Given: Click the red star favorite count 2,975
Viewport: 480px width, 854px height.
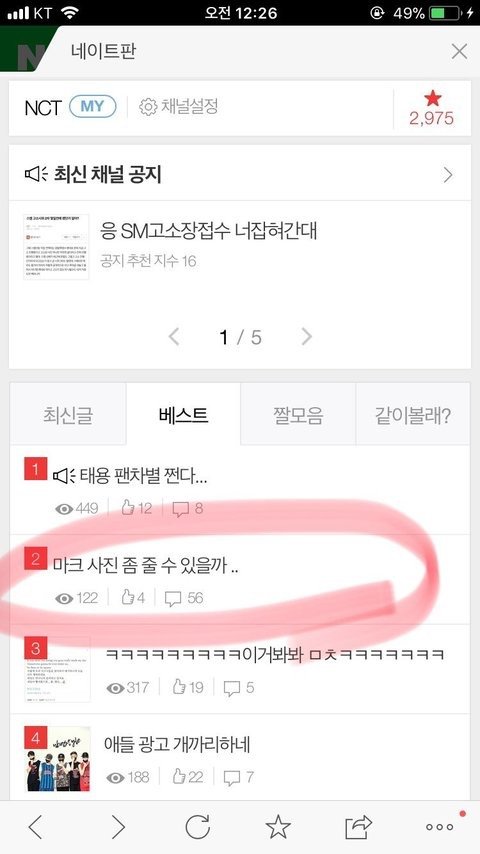Looking at the screenshot, I should pyautogui.click(x=432, y=108).
